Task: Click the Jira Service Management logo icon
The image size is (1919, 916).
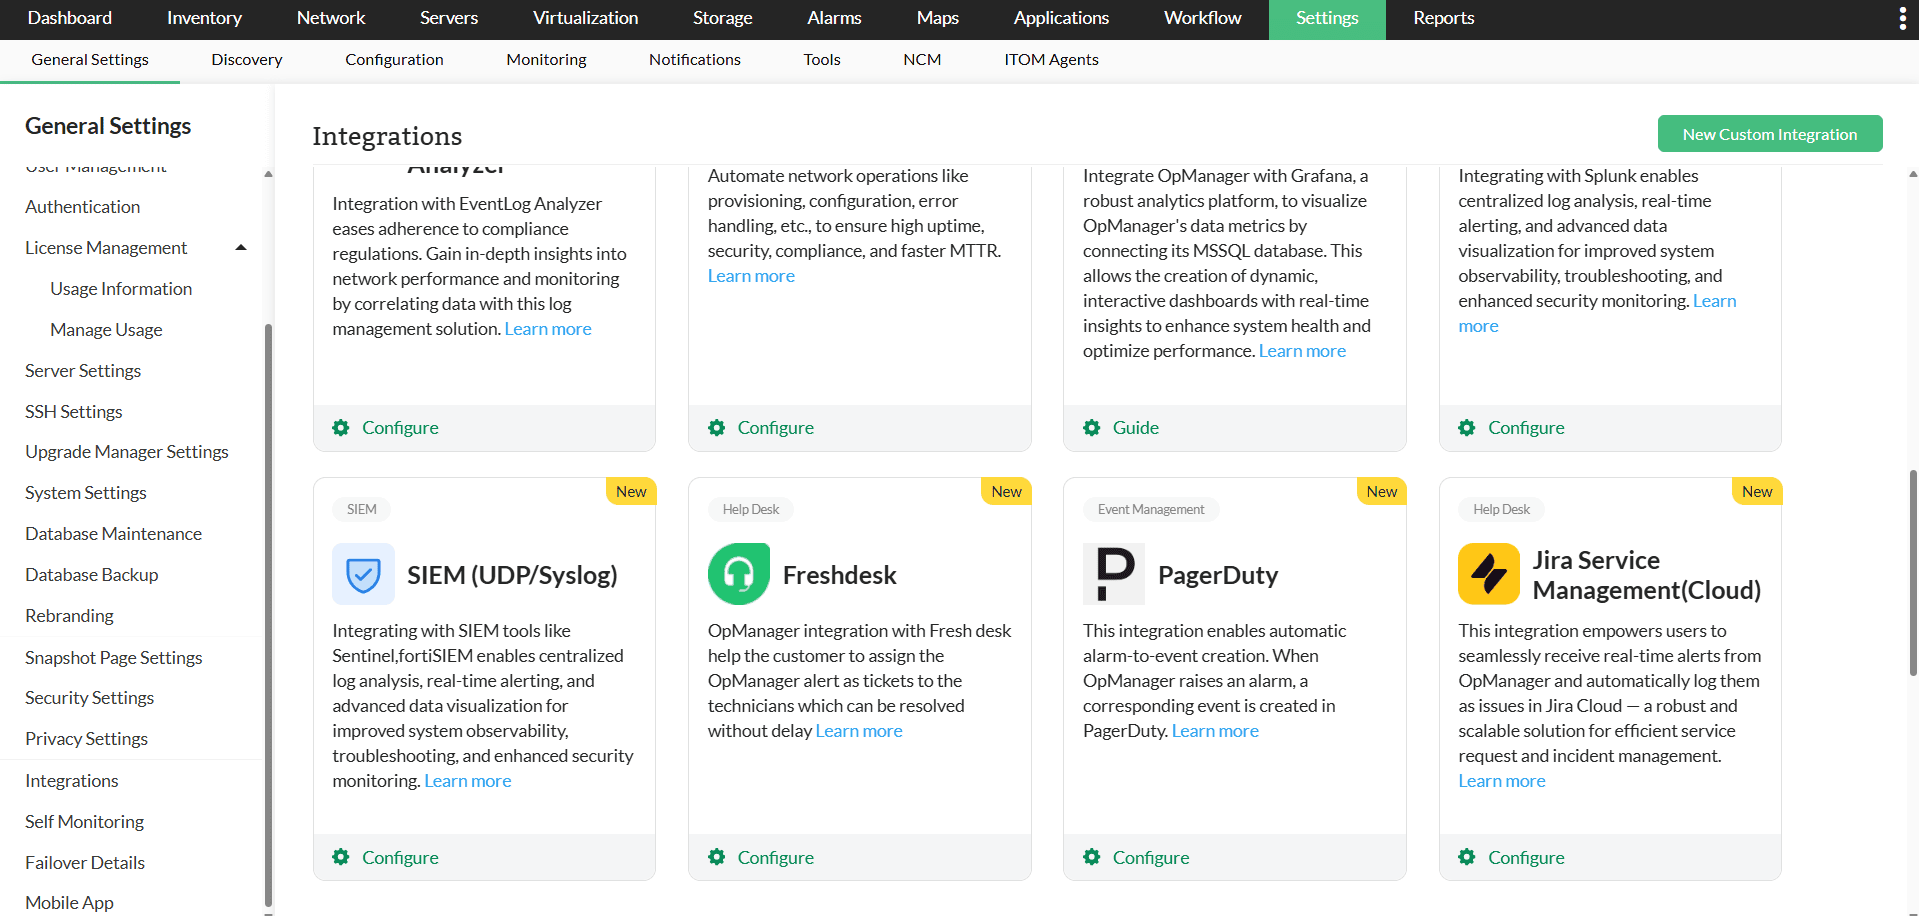Action: coord(1489,574)
